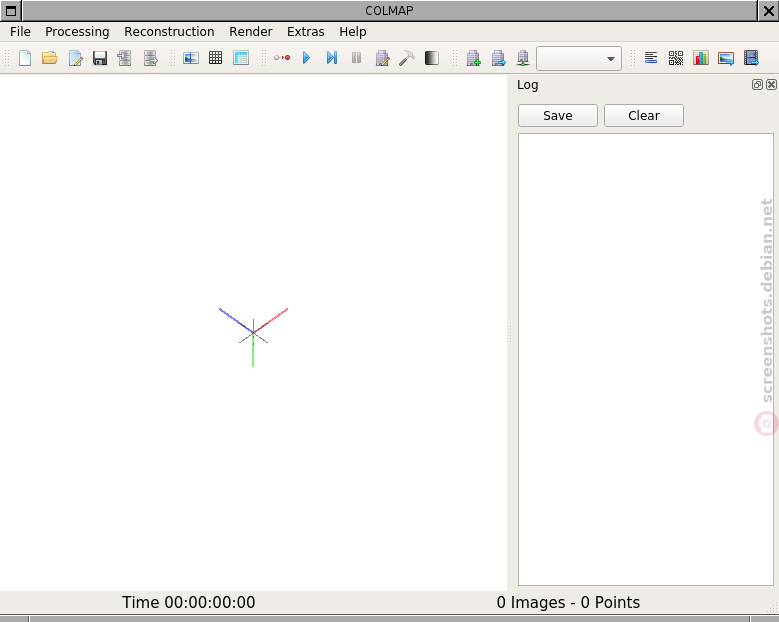Screen dimensions: 779x622
Task: Grab a movie filmstrip icon
Action: pyautogui.click(x=751, y=58)
